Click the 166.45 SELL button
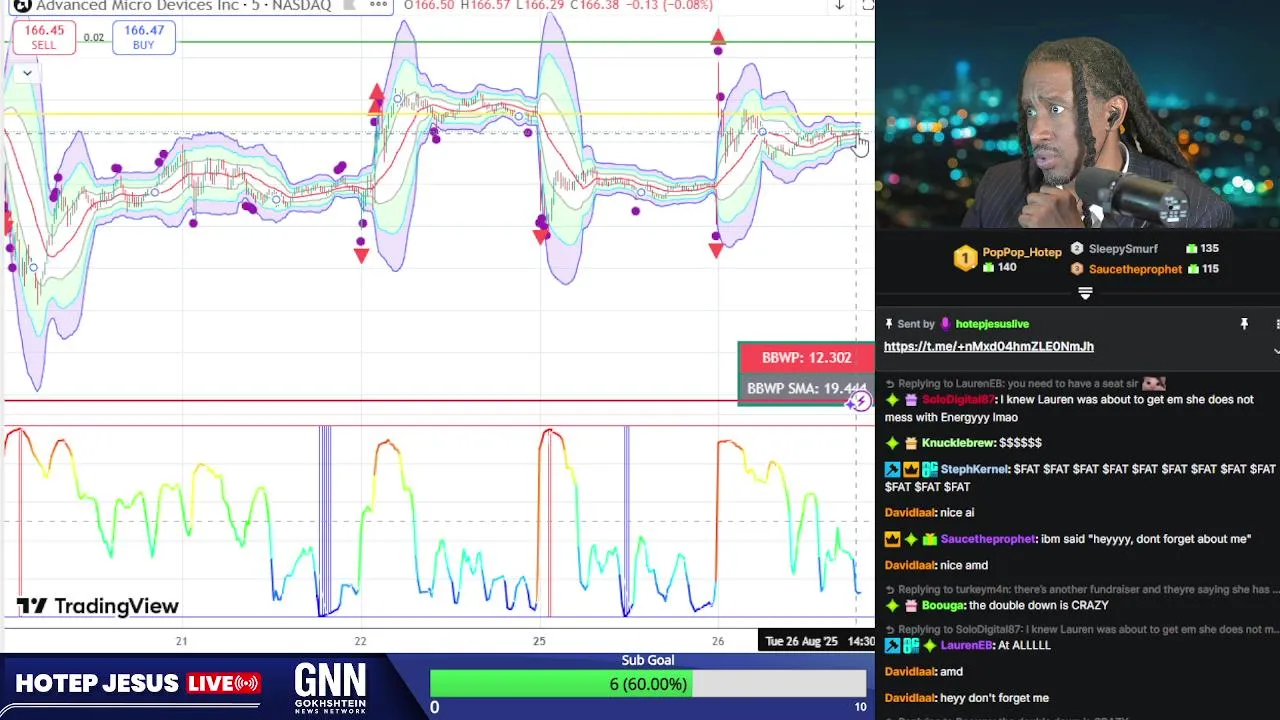Image resolution: width=1280 pixels, height=720 pixels. coord(43,37)
